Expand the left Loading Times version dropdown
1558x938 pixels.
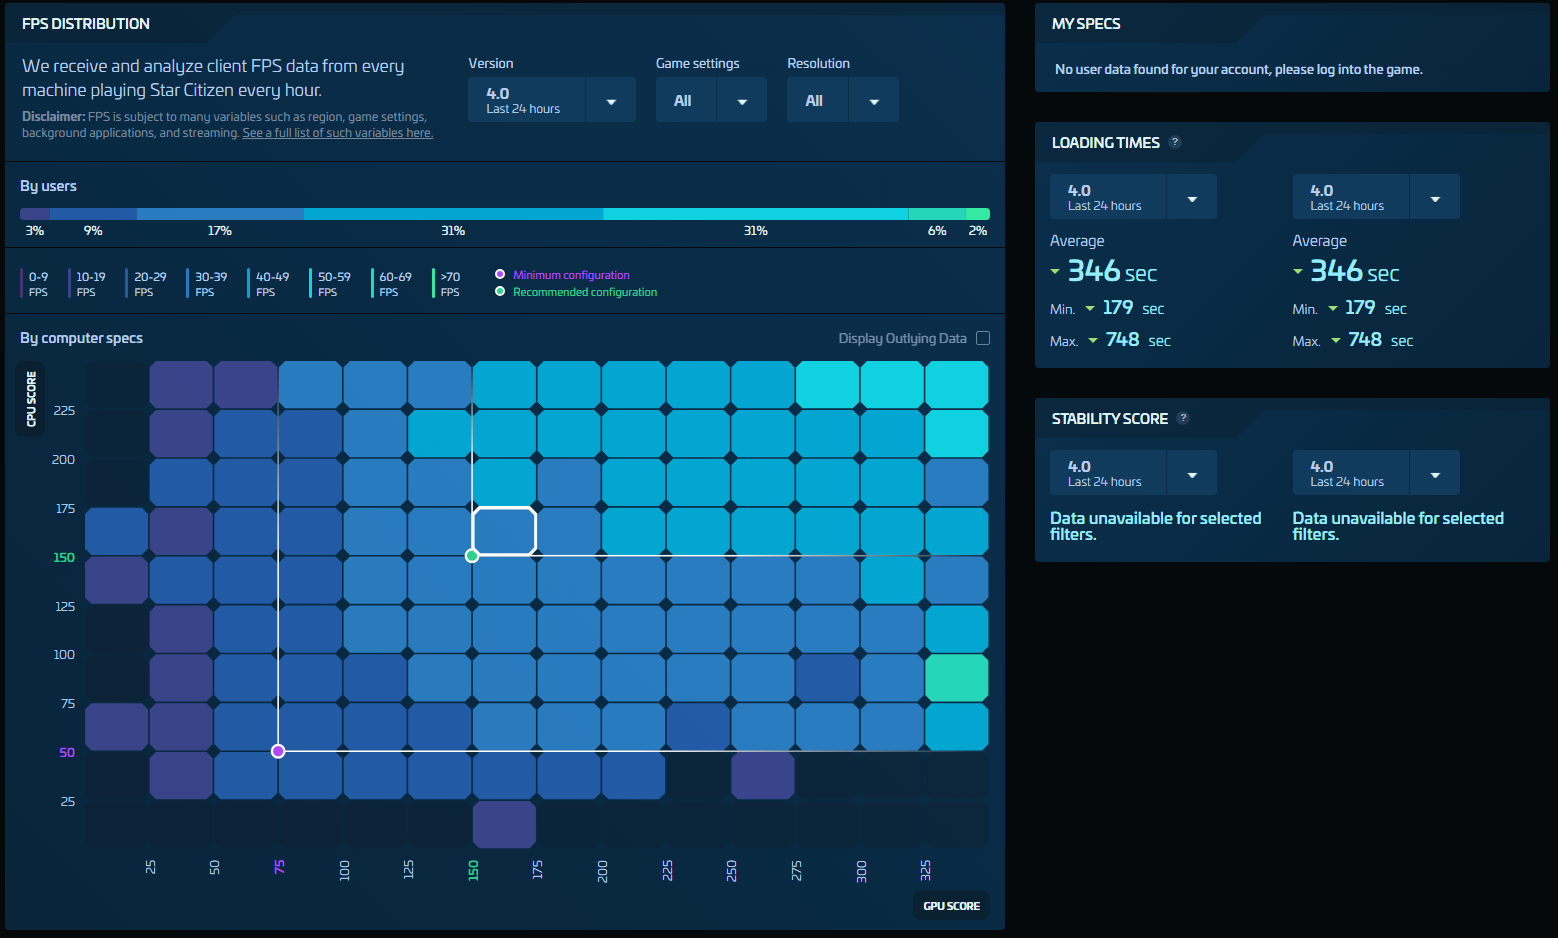coord(1192,198)
